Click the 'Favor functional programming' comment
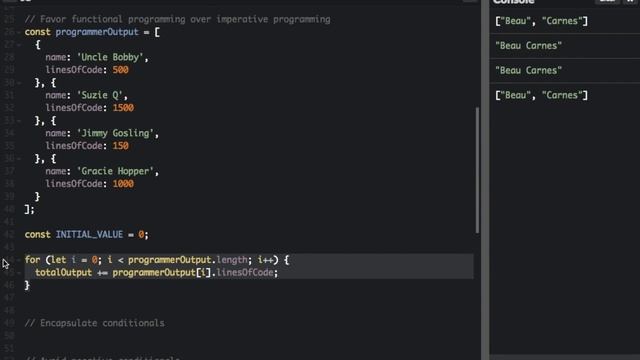The height and width of the screenshot is (360, 640). 177,19
